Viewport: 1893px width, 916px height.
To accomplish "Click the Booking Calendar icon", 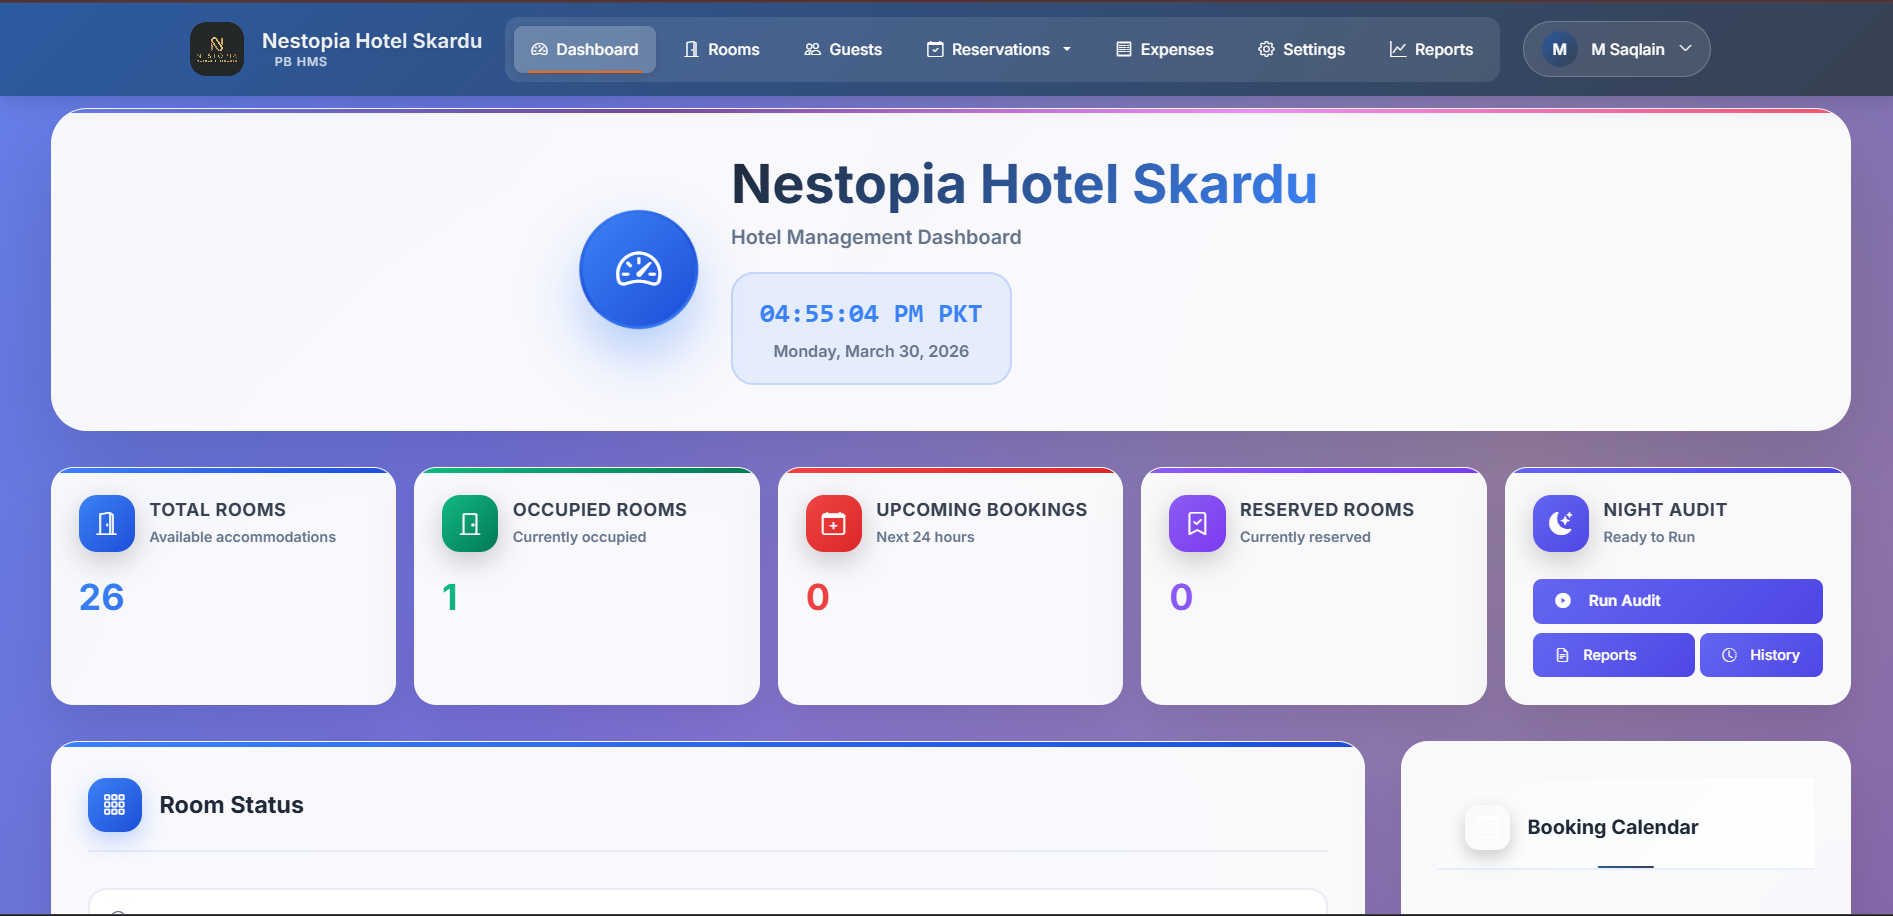I will 1487,827.
